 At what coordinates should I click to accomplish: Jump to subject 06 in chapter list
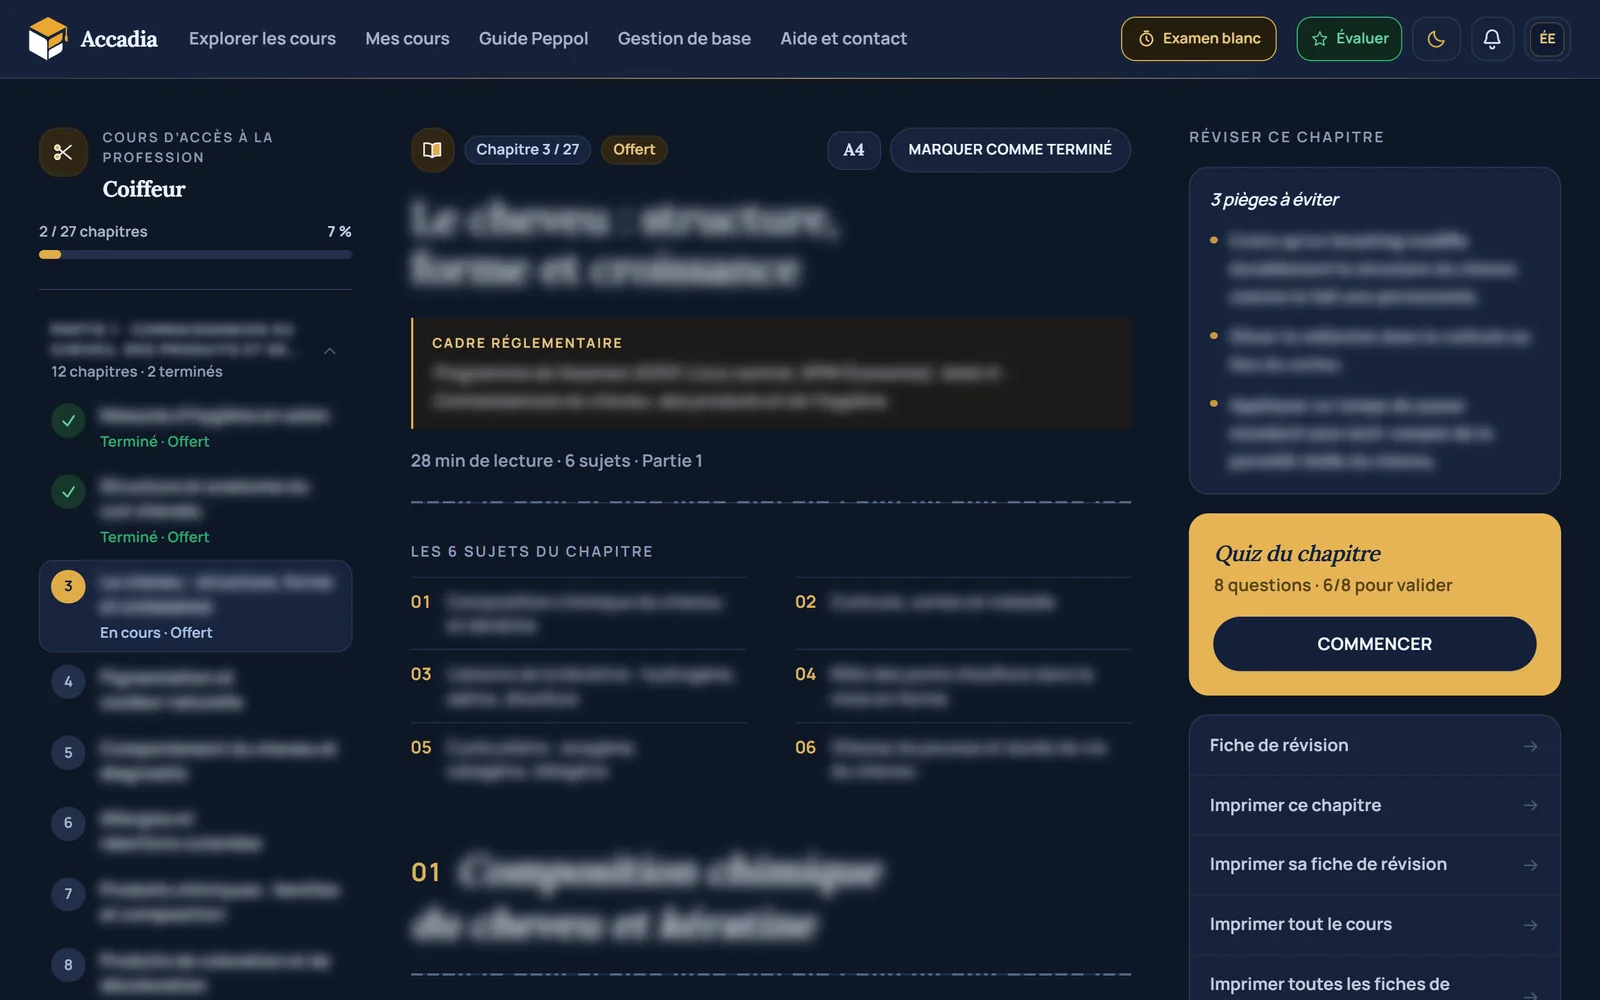963,759
